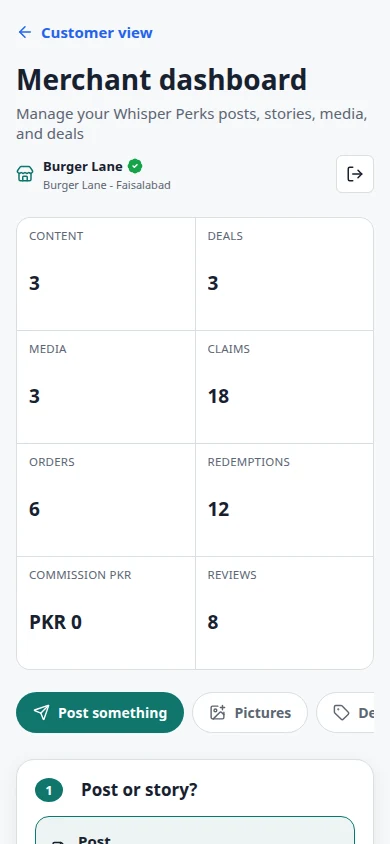
Task: Click the storefront icon beside Burger Lane
Action: [x=25, y=174]
